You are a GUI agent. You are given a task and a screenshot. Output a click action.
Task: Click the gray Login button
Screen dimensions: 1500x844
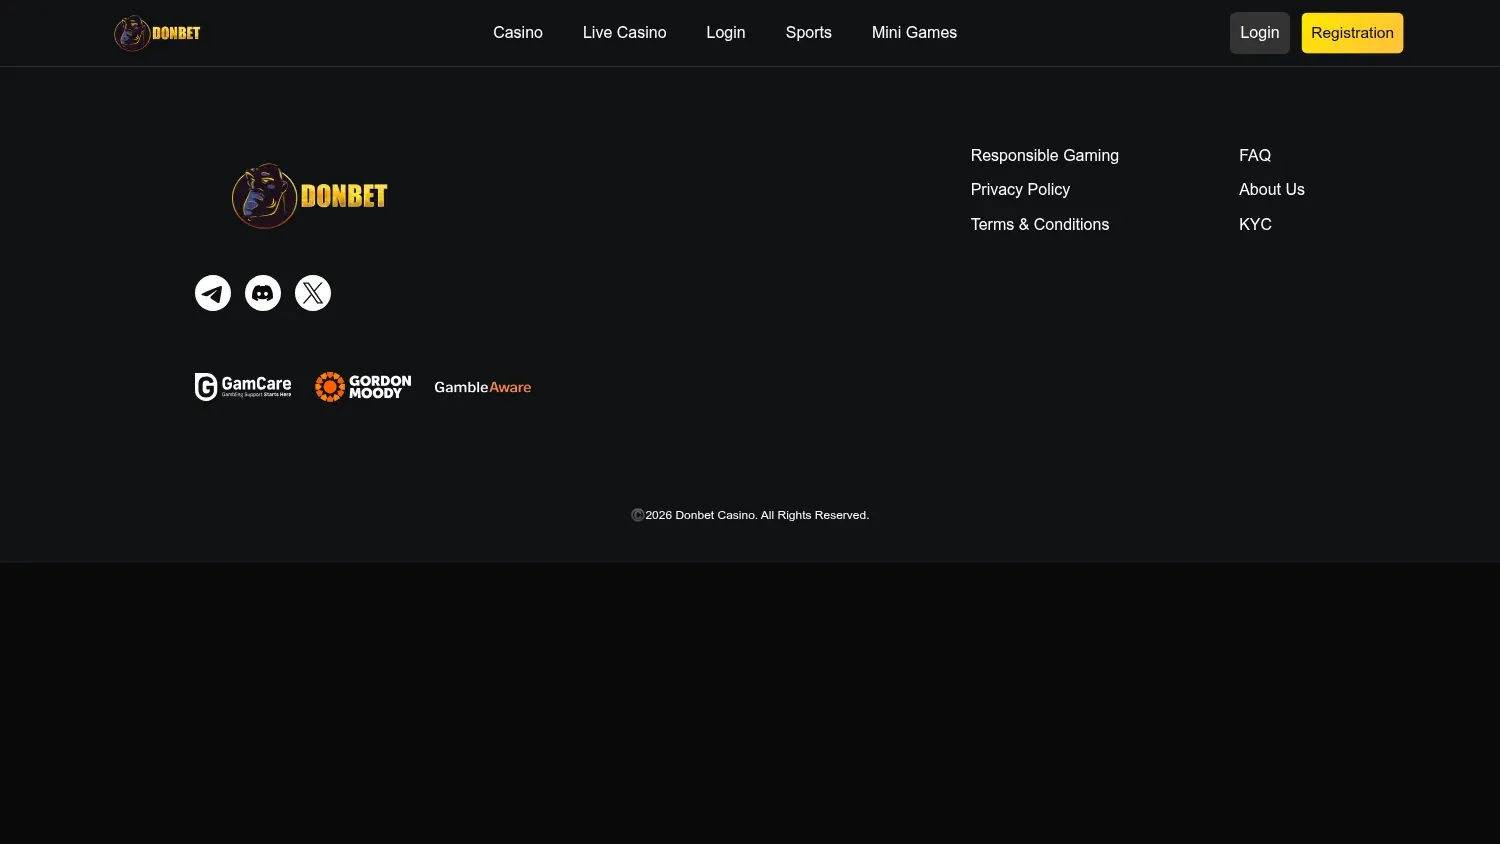coord(1260,33)
